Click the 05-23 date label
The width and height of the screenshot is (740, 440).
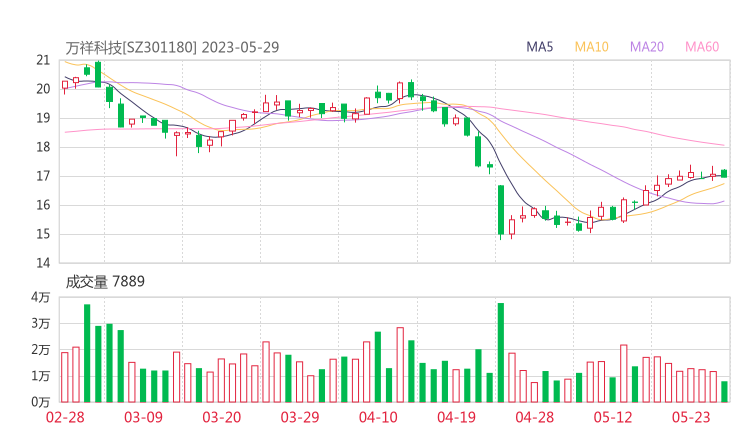coord(691,417)
